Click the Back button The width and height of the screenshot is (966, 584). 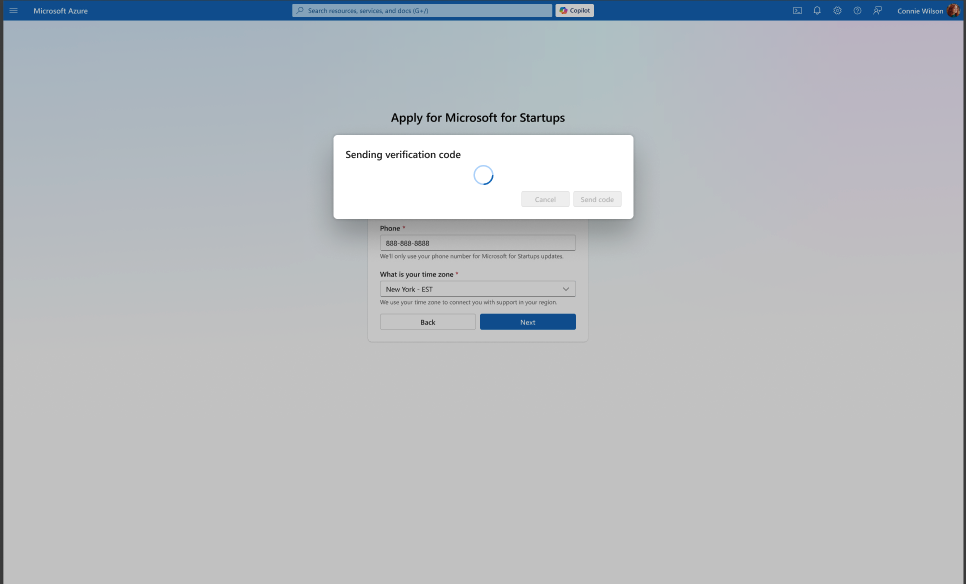(x=428, y=322)
